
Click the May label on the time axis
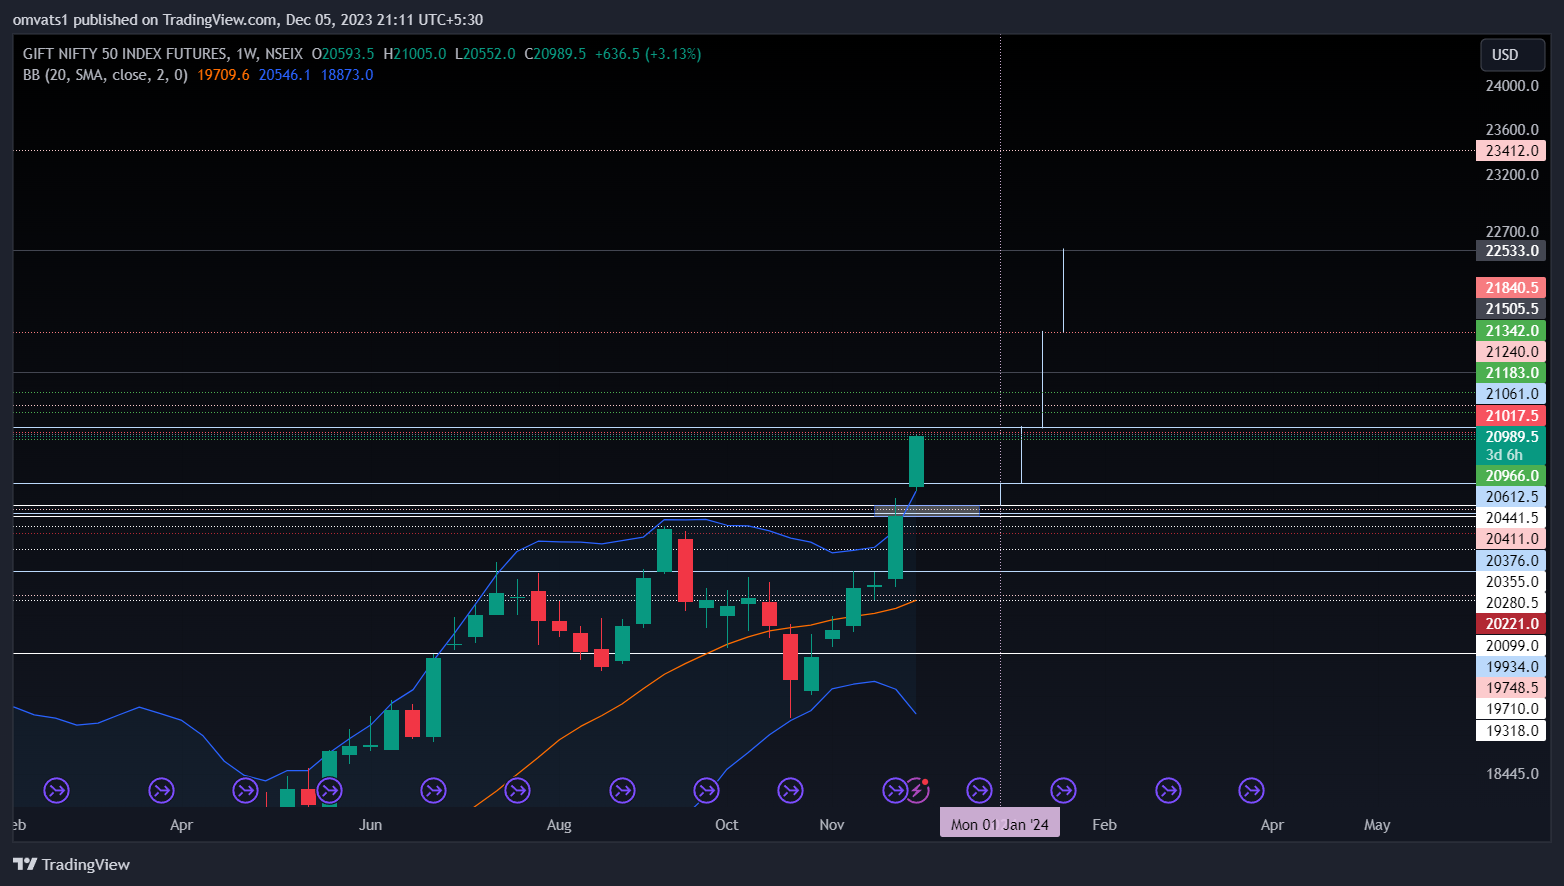1377,825
